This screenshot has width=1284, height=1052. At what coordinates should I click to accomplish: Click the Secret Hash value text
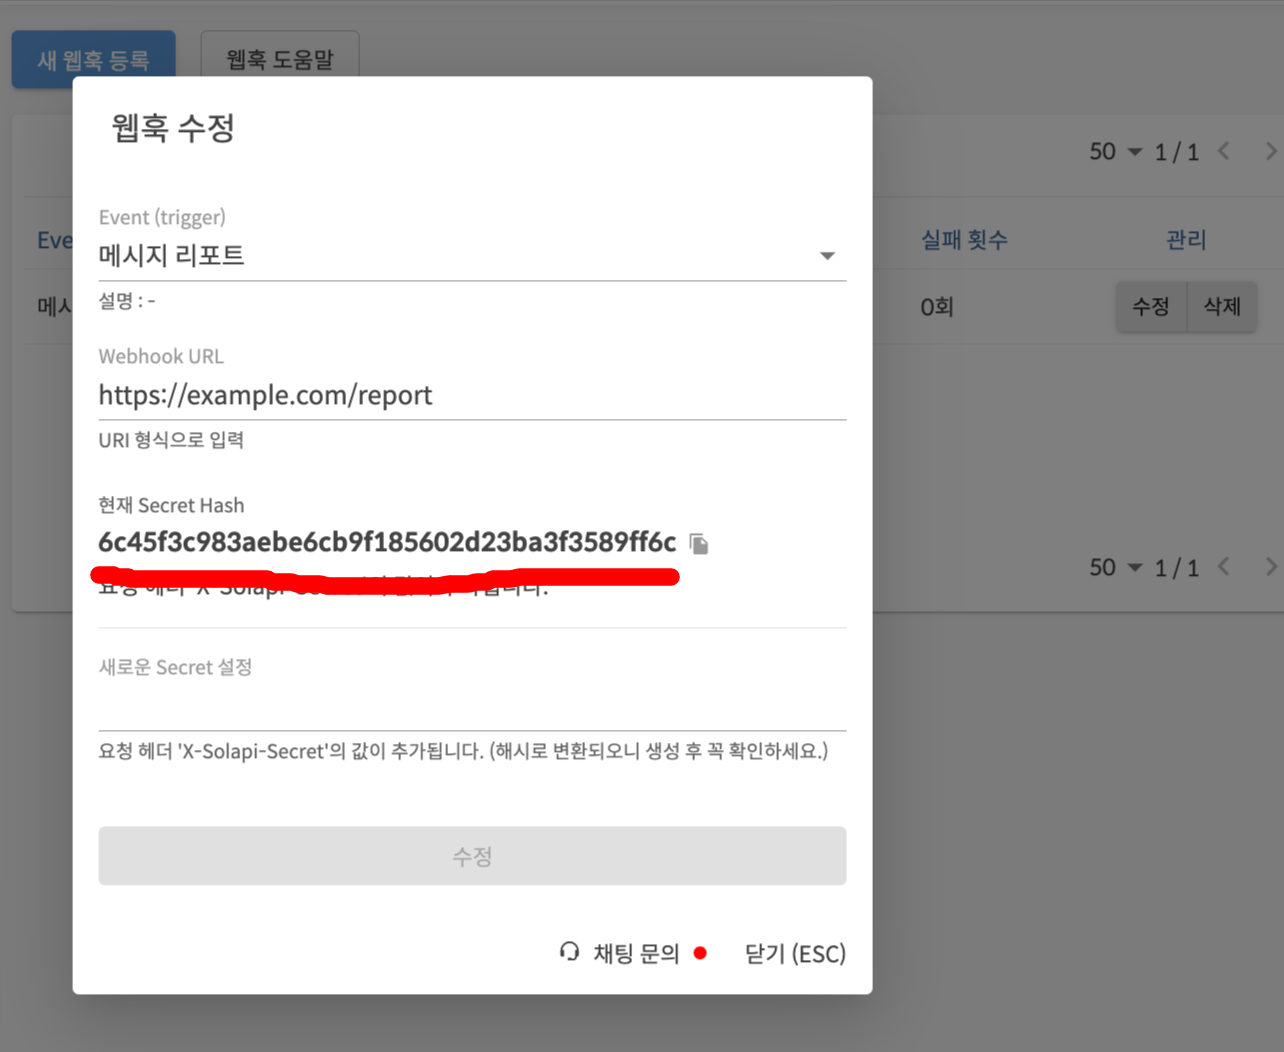pyautogui.click(x=386, y=542)
